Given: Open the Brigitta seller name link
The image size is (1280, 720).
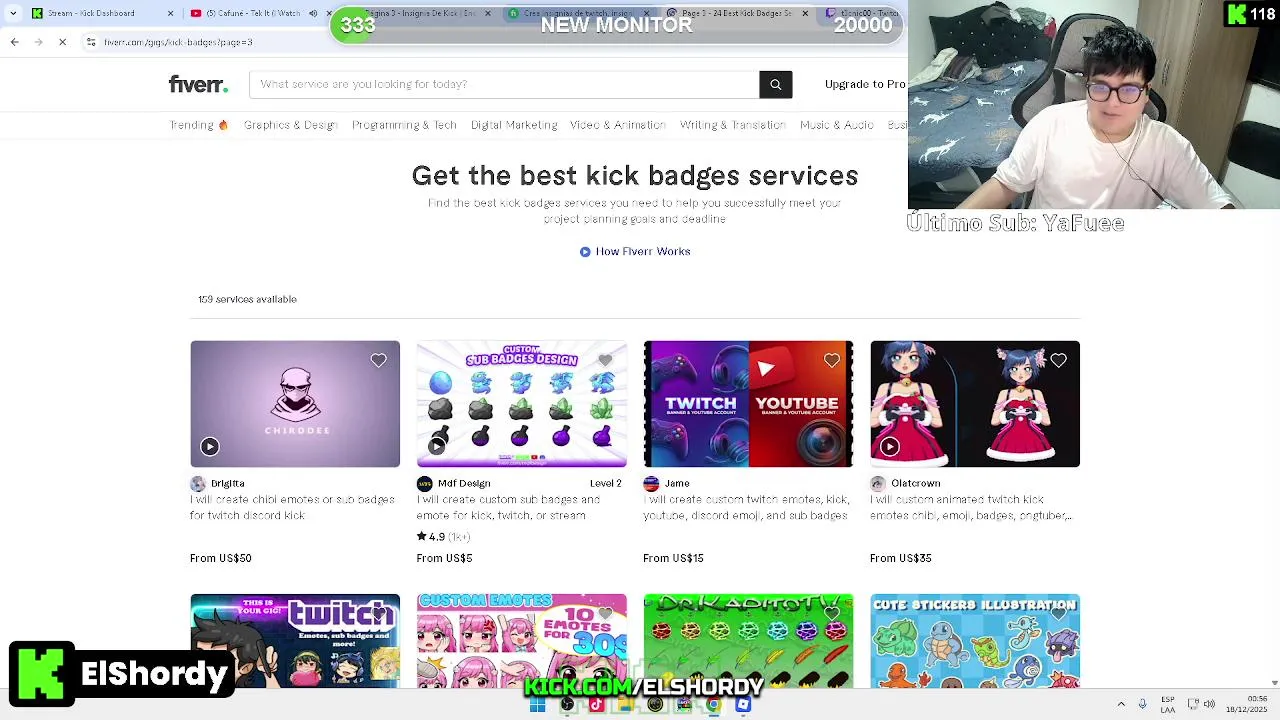Looking at the screenshot, I should 227,483.
